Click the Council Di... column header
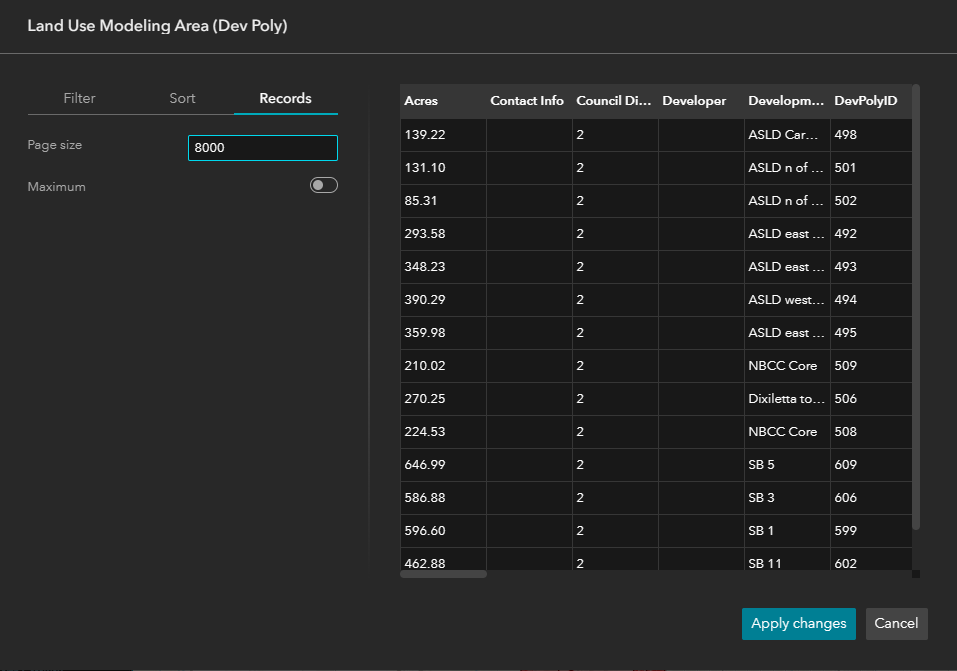Image resolution: width=957 pixels, height=671 pixels. [x=615, y=101]
